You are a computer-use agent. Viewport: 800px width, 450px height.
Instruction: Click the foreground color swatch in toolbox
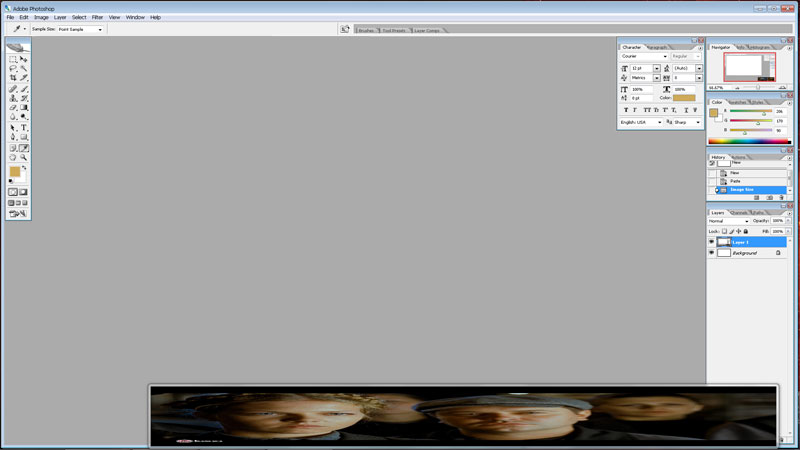tap(15, 172)
